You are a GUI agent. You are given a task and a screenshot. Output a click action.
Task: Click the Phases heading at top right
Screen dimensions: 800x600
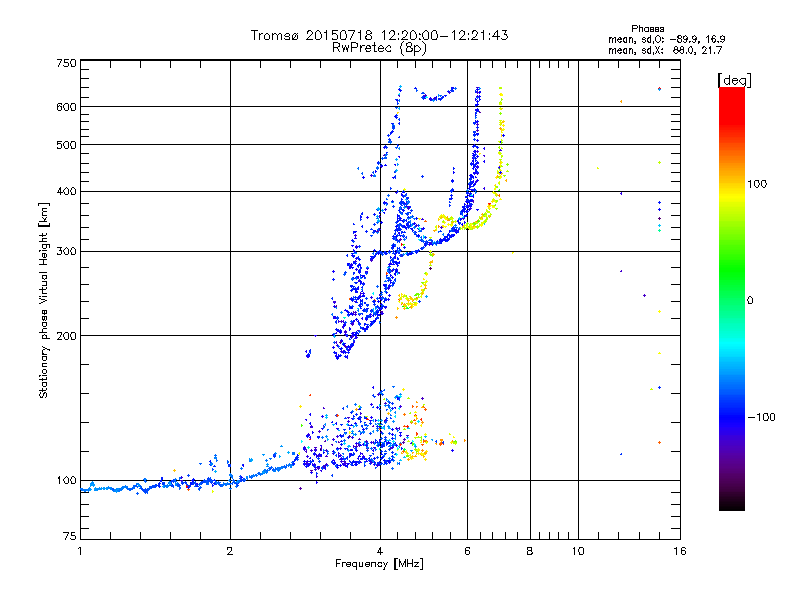pyautogui.click(x=647, y=29)
